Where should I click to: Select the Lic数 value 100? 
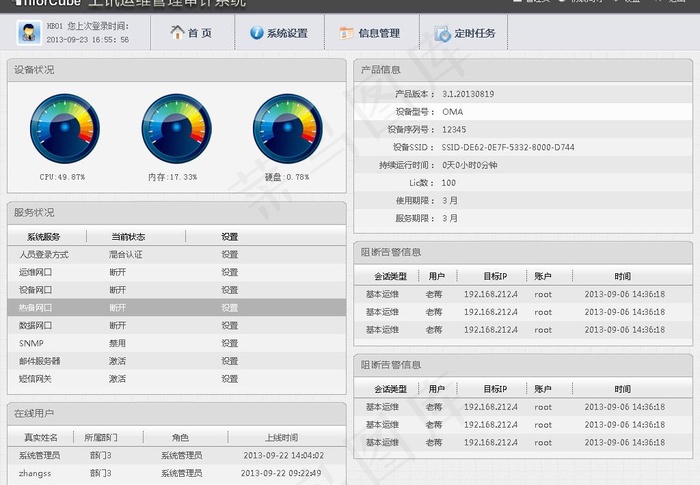coord(449,183)
